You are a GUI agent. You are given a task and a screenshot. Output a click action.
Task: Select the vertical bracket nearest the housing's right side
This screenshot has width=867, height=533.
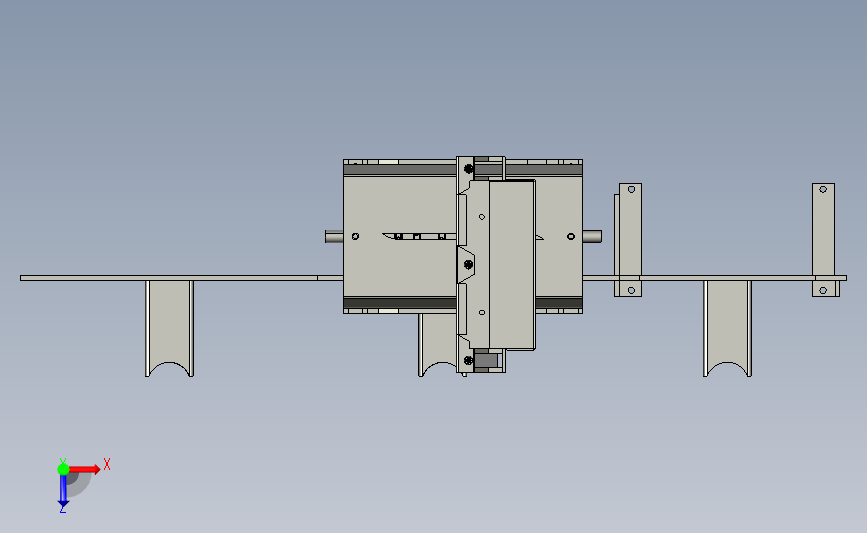pyautogui.click(x=628, y=239)
